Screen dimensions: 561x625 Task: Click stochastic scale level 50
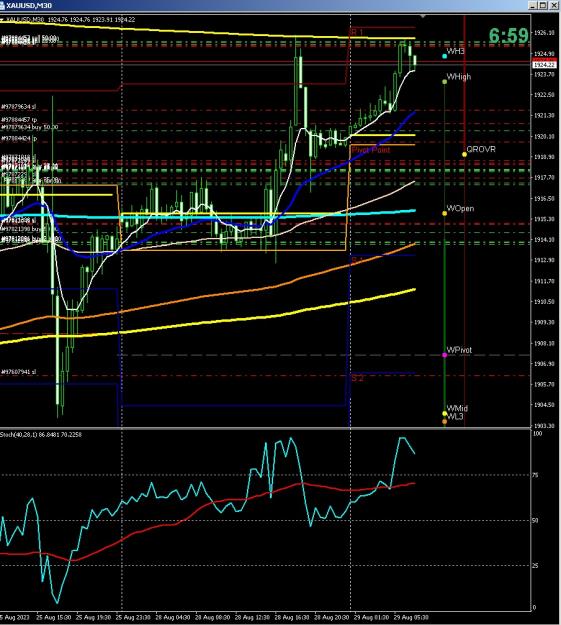click(537, 521)
